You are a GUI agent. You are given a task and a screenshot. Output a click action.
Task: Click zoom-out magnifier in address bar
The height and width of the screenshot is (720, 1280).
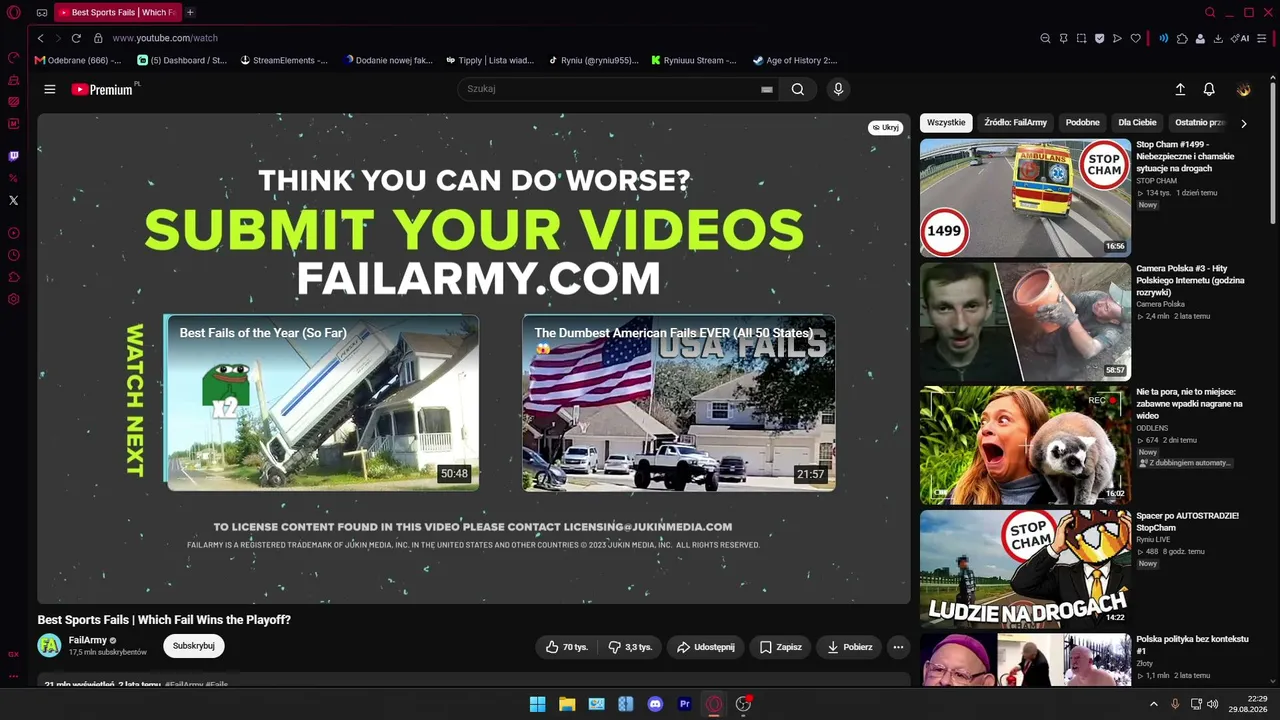pos(1045,38)
